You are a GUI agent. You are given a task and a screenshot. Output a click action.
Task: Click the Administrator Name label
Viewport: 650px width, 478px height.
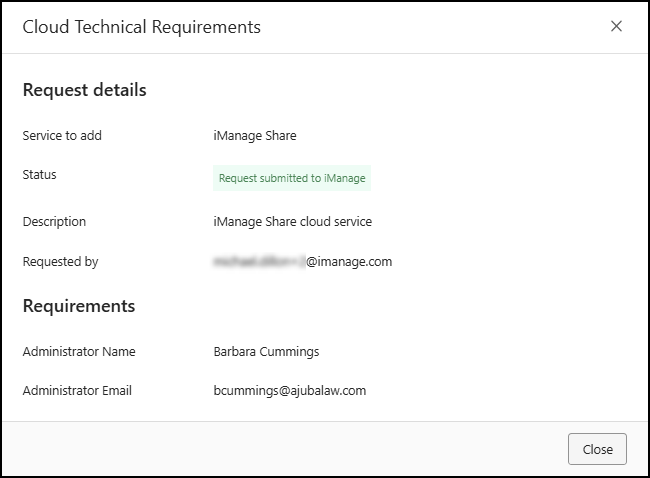coord(79,352)
